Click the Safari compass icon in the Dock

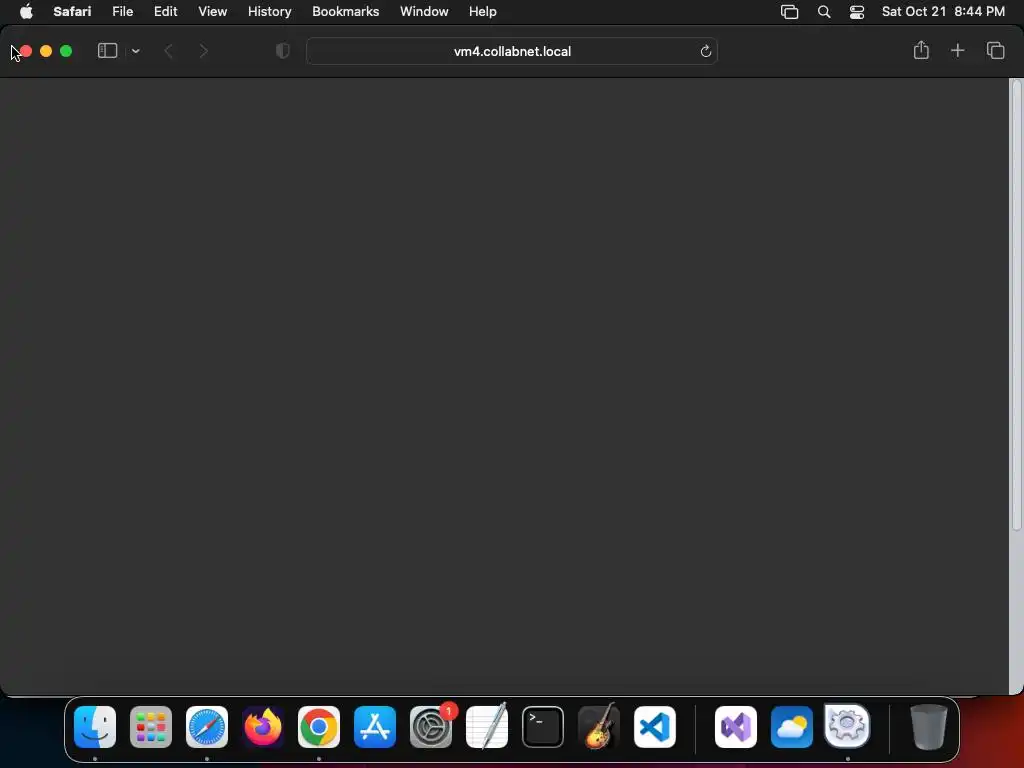(207, 727)
